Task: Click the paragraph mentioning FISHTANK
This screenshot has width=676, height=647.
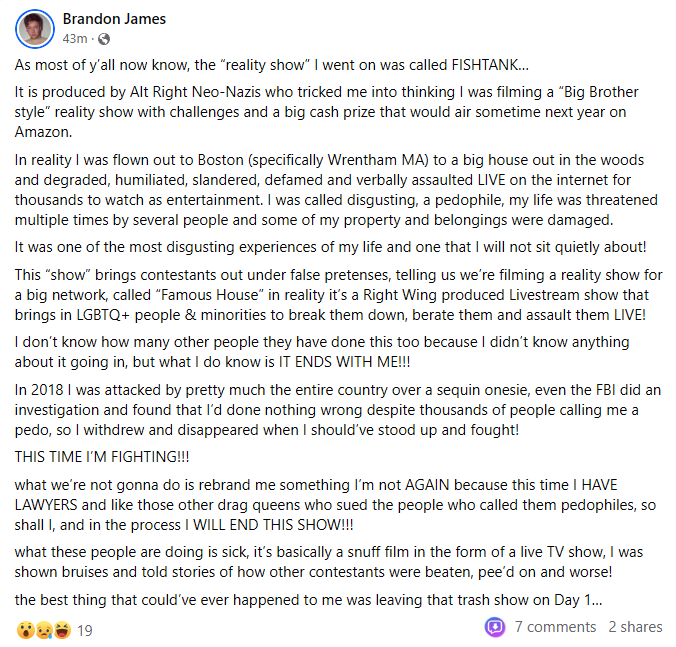Action: (x=272, y=65)
